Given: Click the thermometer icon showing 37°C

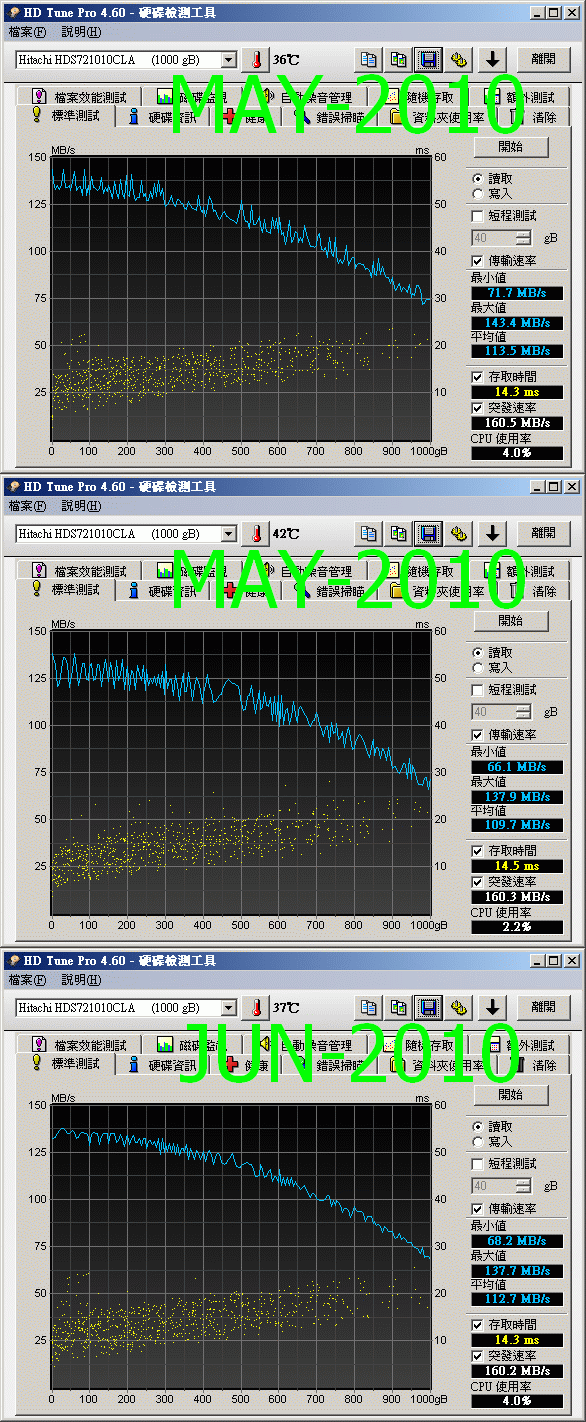Looking at the screenshot, I should point(256,1007).
